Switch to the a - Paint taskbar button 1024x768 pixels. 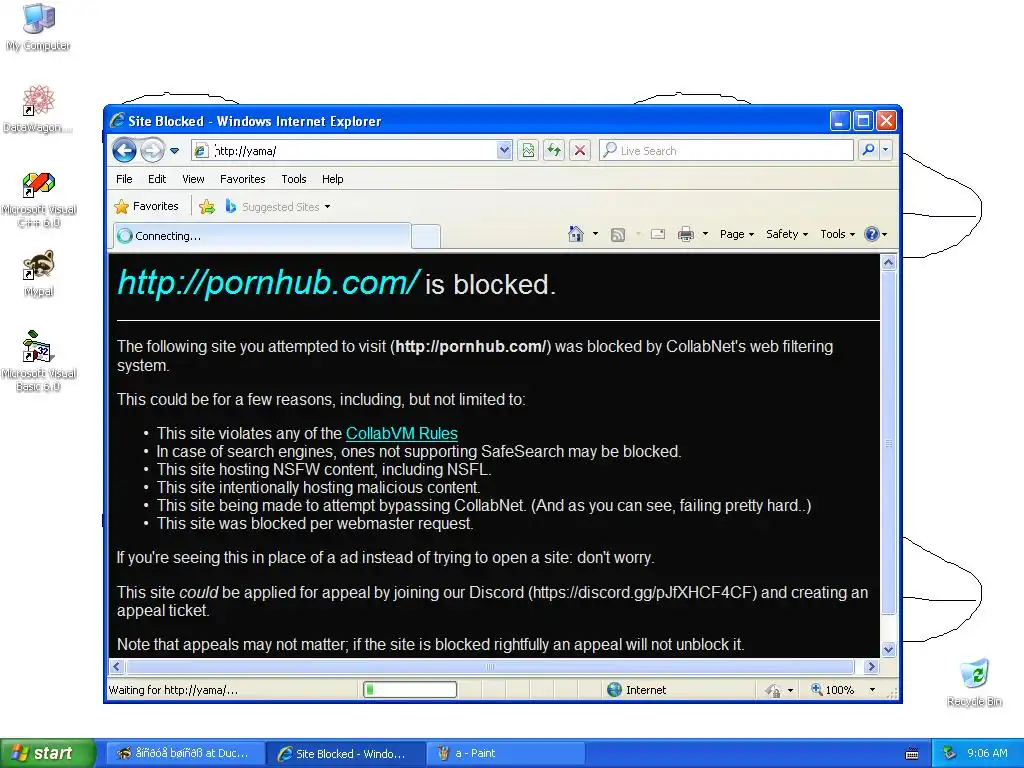505,753
